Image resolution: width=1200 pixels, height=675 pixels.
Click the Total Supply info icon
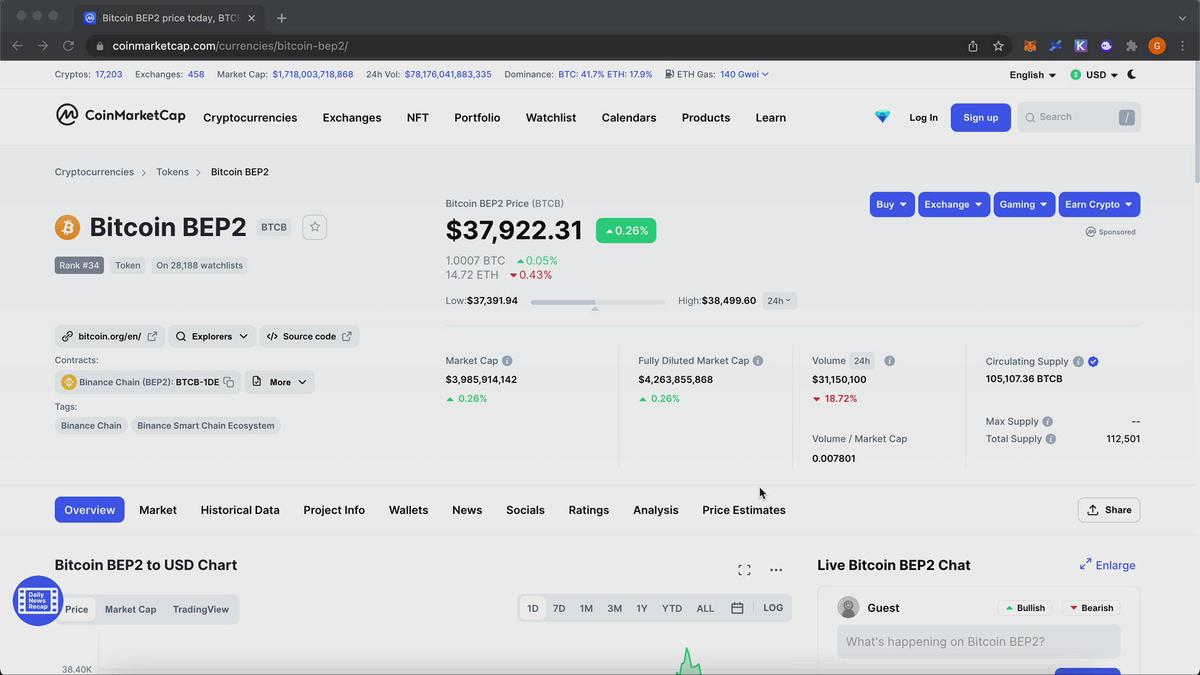1051,439
